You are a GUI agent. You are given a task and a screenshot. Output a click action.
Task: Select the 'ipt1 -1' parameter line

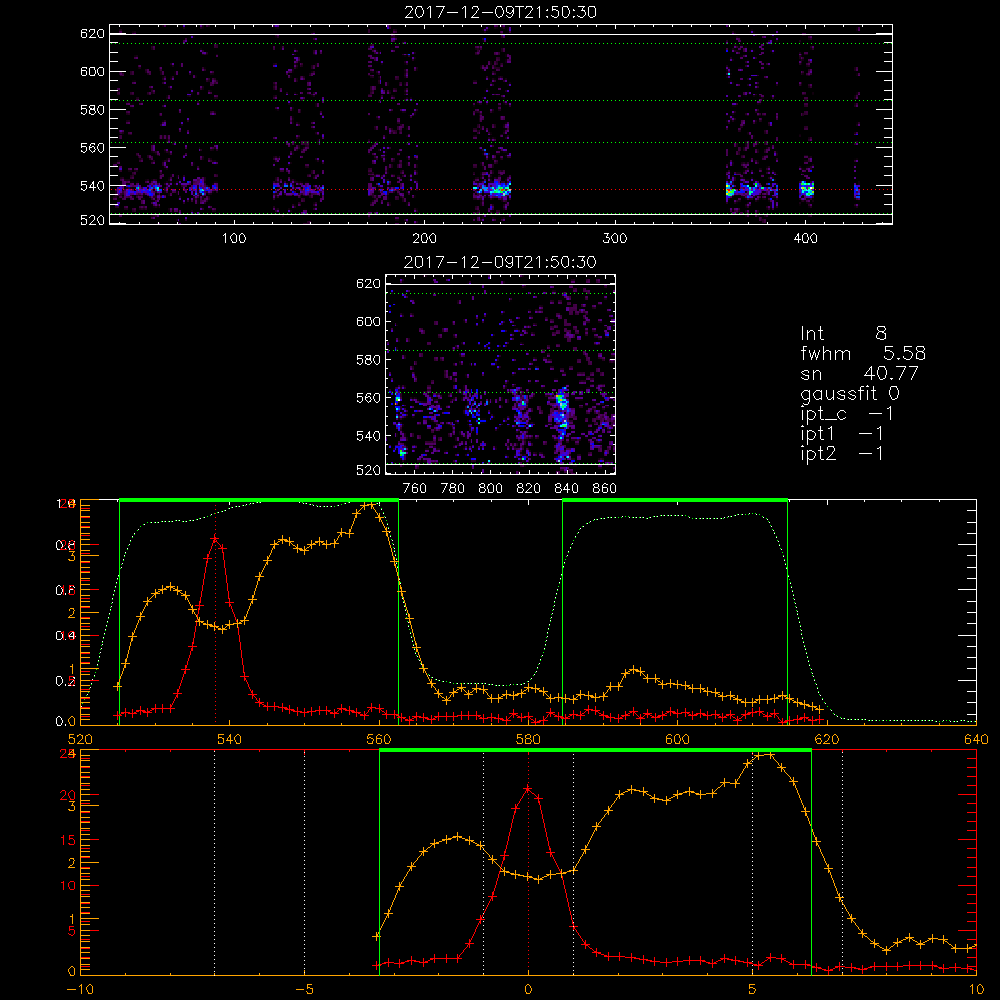[x=842, y=434]
